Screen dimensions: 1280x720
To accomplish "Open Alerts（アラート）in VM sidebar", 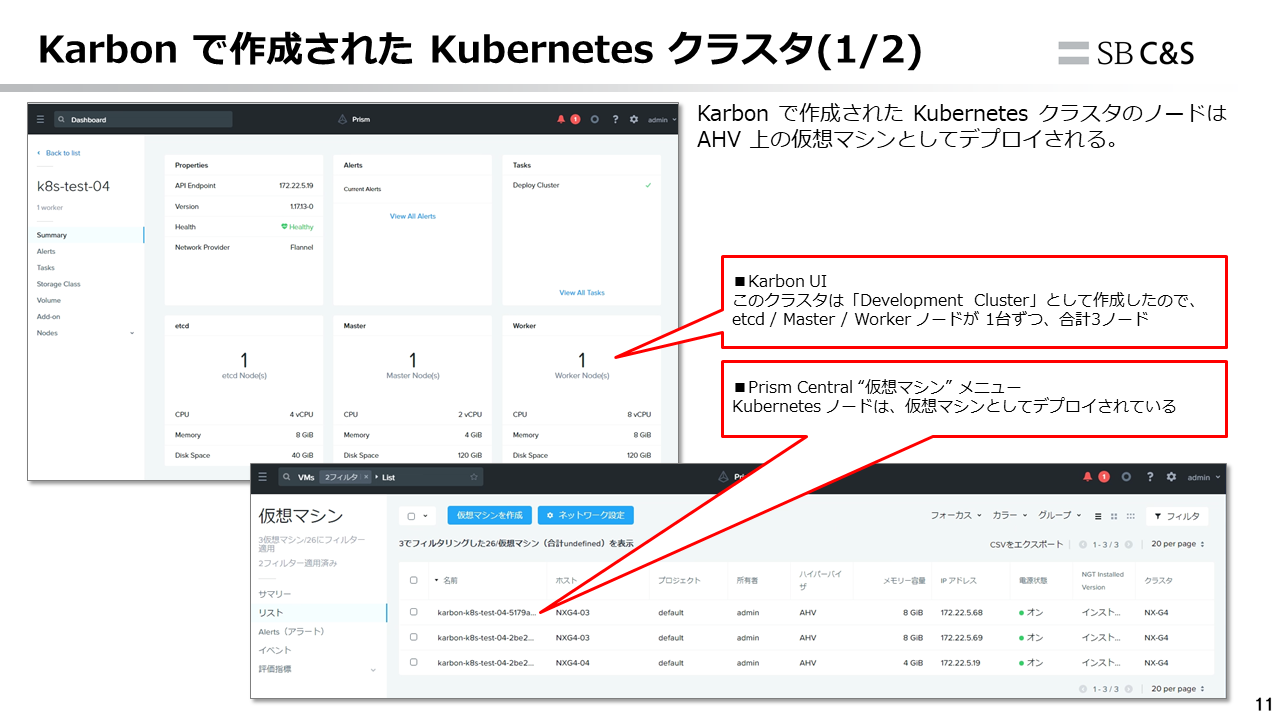I will click(291, 632).
